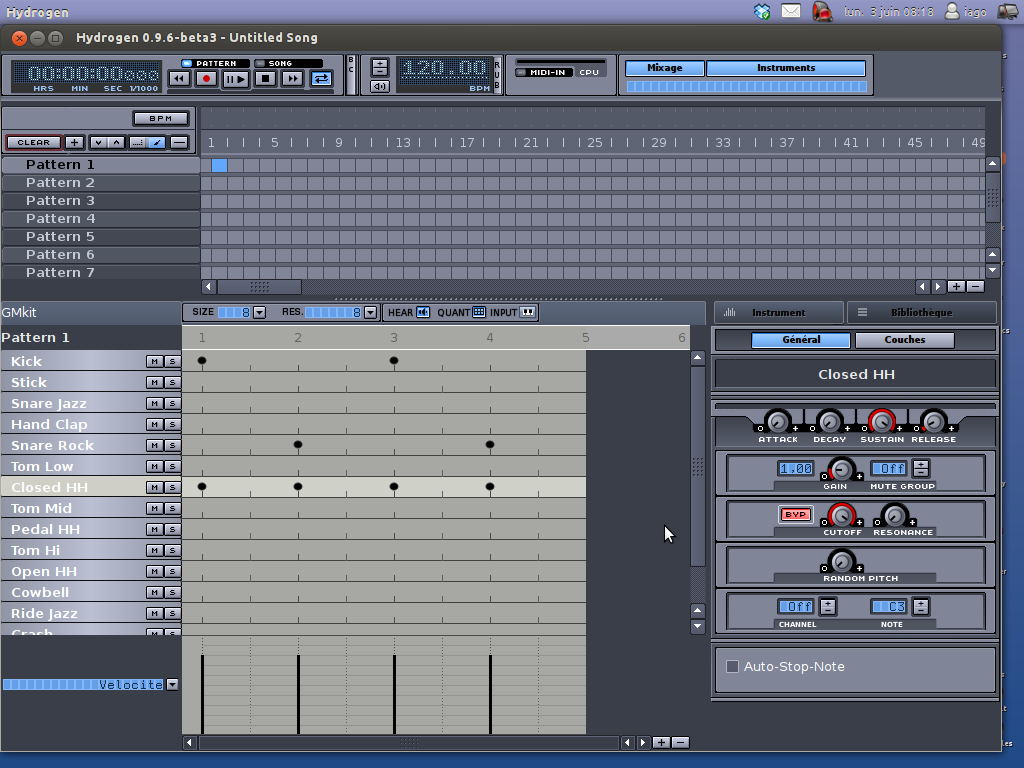
Task: Select the song editor draw mode pencil
Action: point(156,142)
